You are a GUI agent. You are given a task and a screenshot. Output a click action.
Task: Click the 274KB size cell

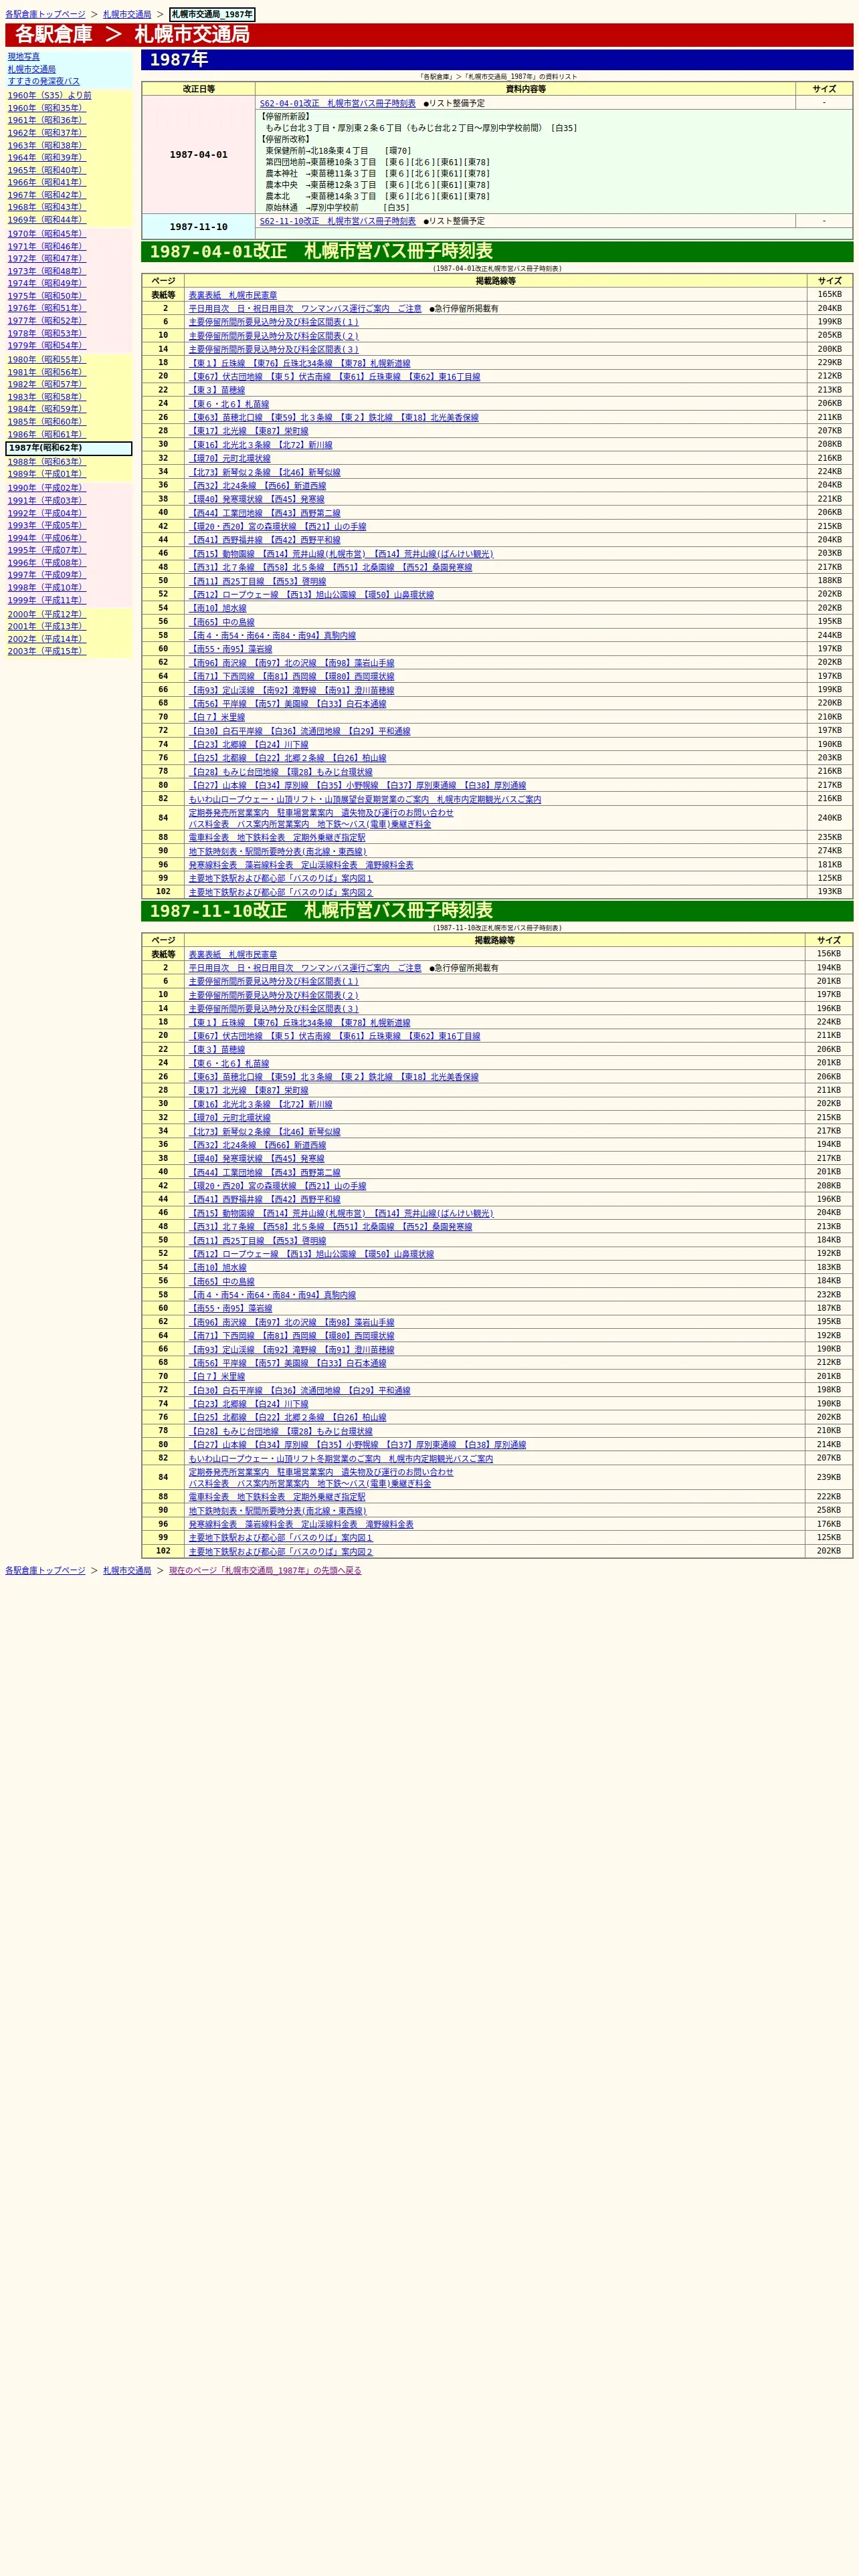829,852
